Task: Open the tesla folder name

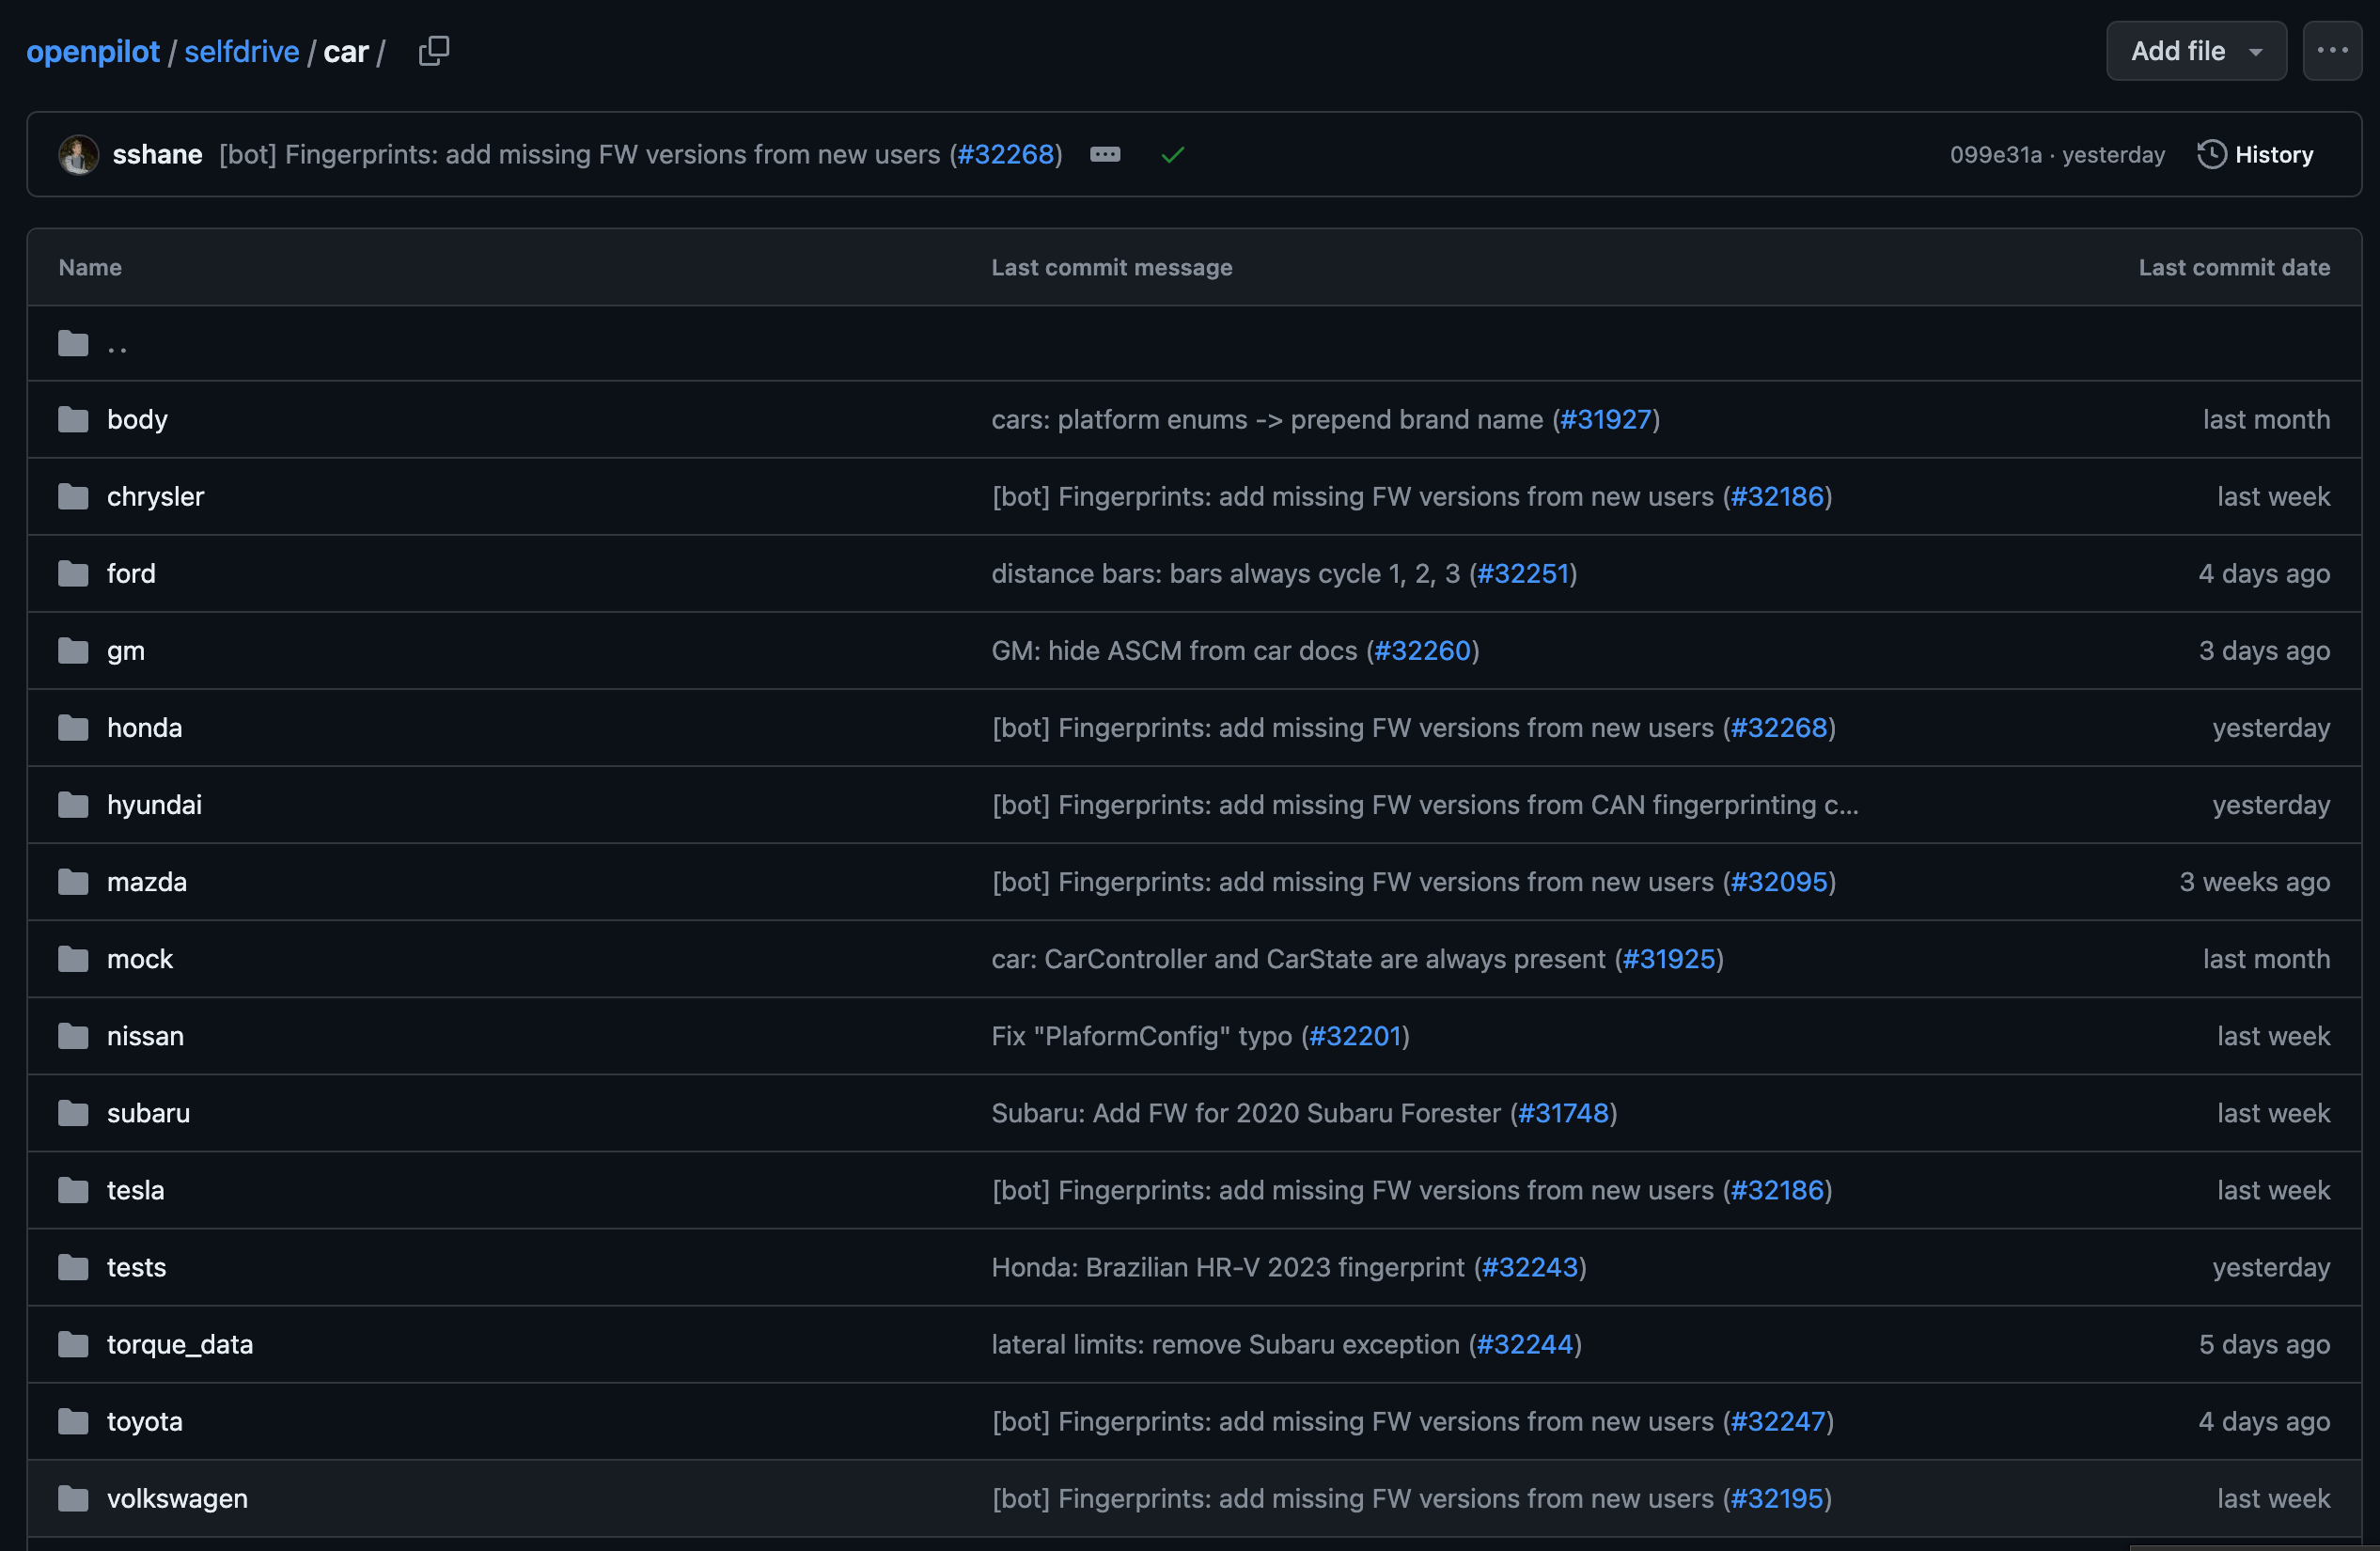Action: click(135, 1189)
